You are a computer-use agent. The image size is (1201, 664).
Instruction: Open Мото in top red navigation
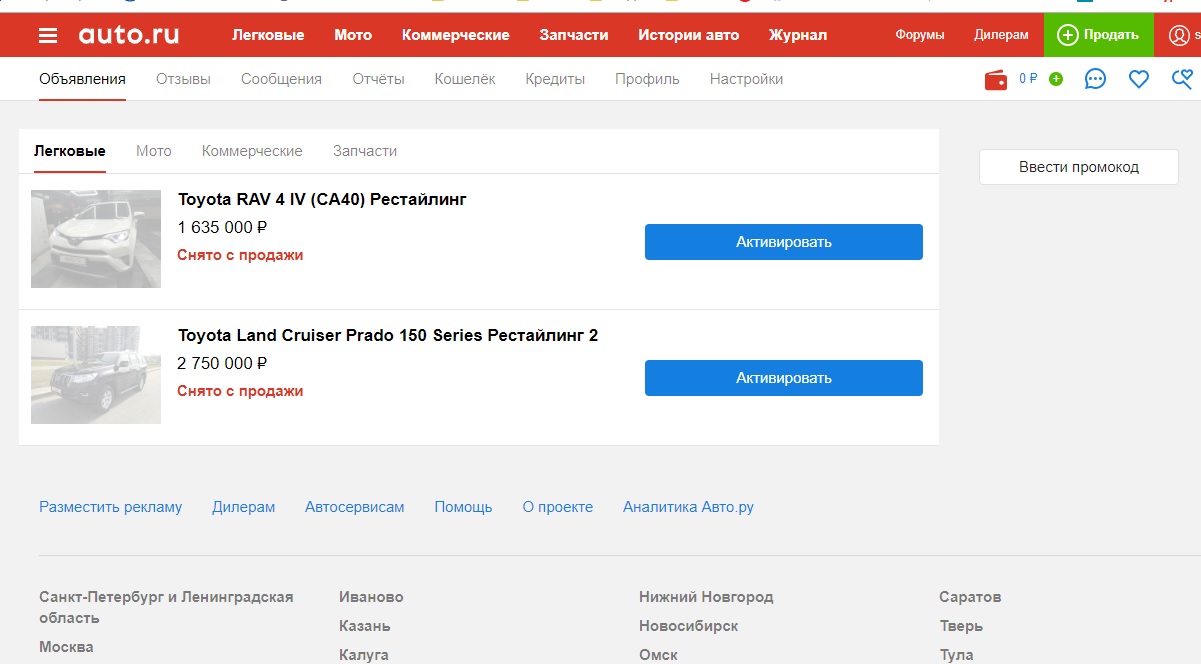coord(353,35)
